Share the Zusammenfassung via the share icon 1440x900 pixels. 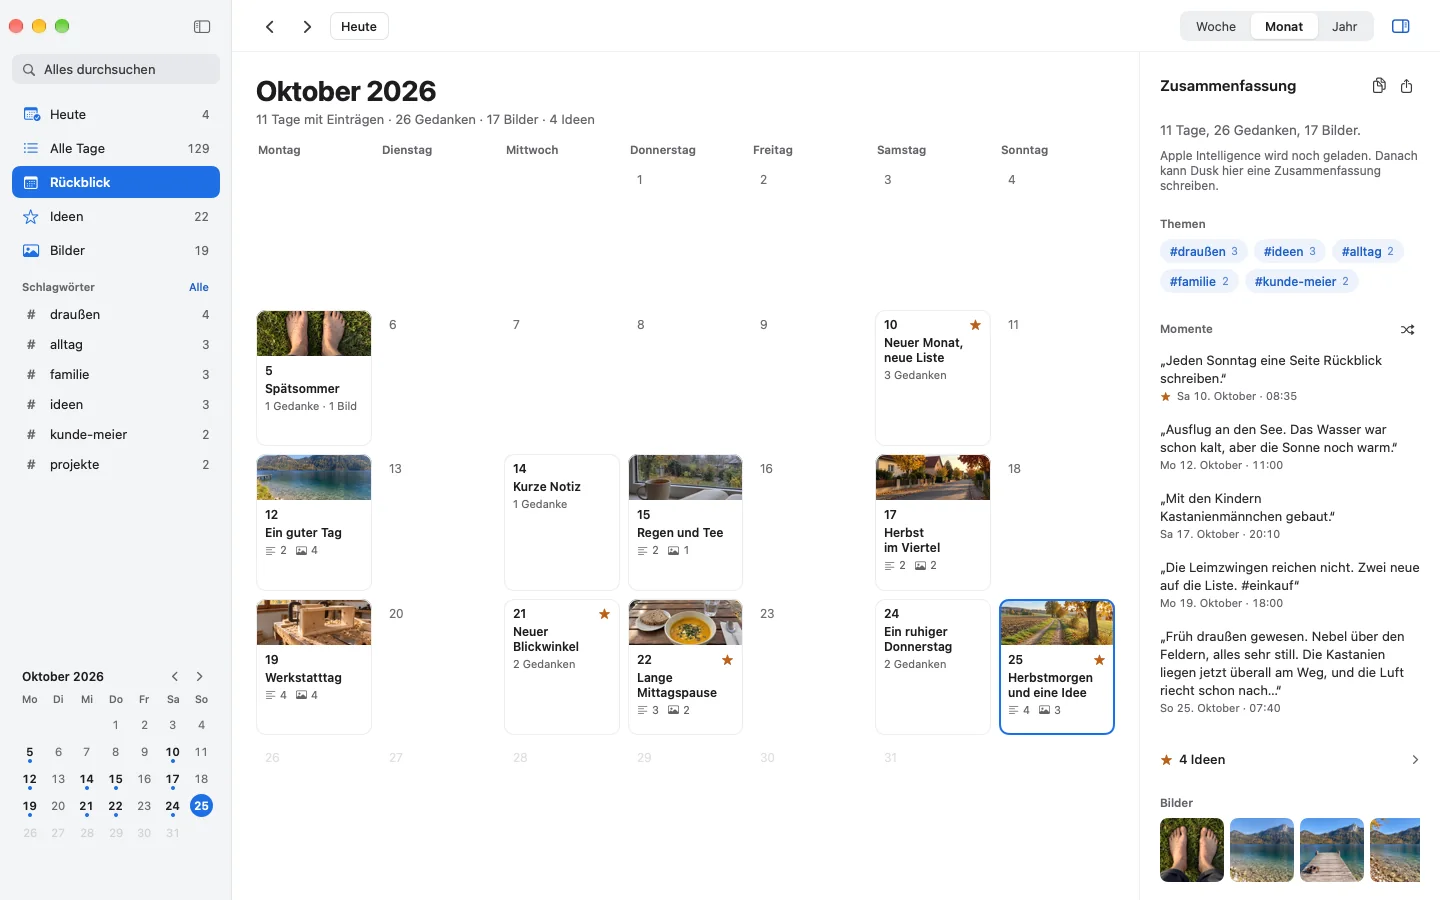point(1407,86)
